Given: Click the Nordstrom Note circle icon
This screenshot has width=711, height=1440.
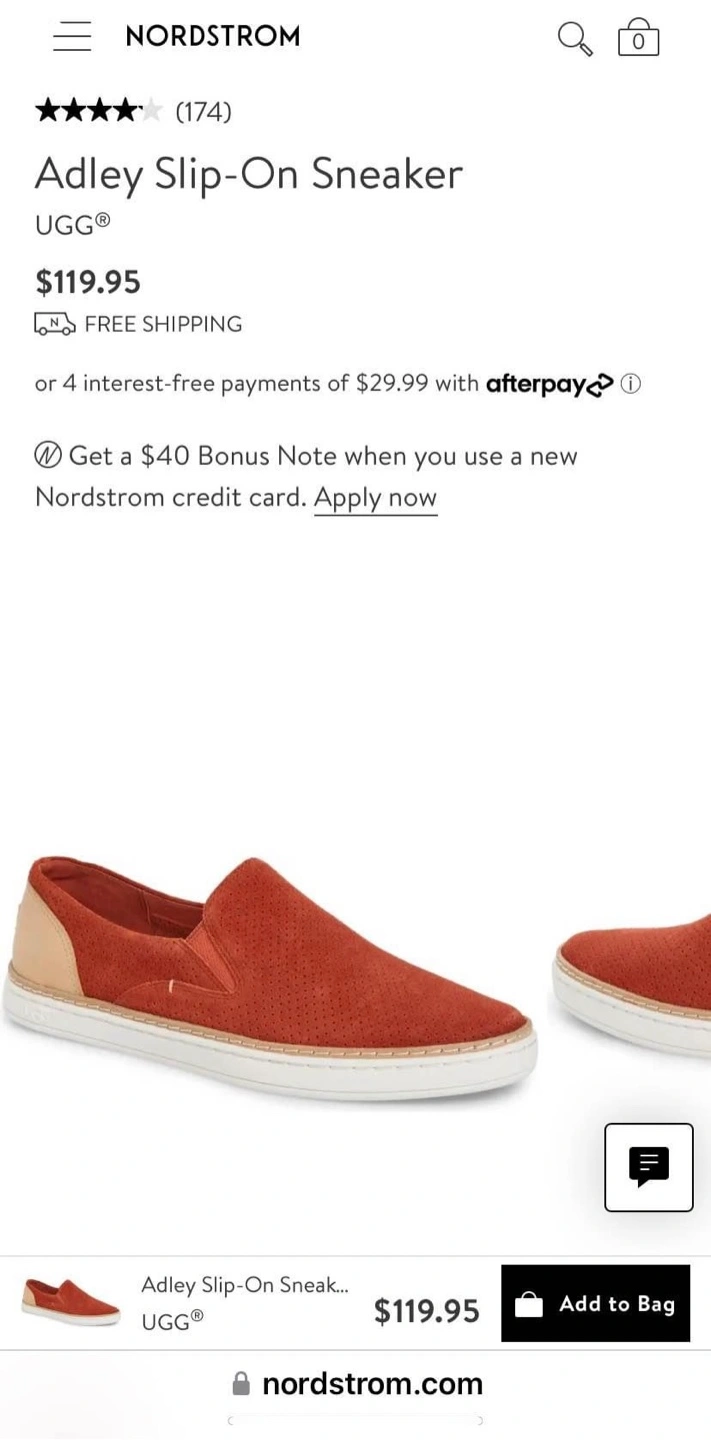Looking at the screenshot, I should [48, 456].
